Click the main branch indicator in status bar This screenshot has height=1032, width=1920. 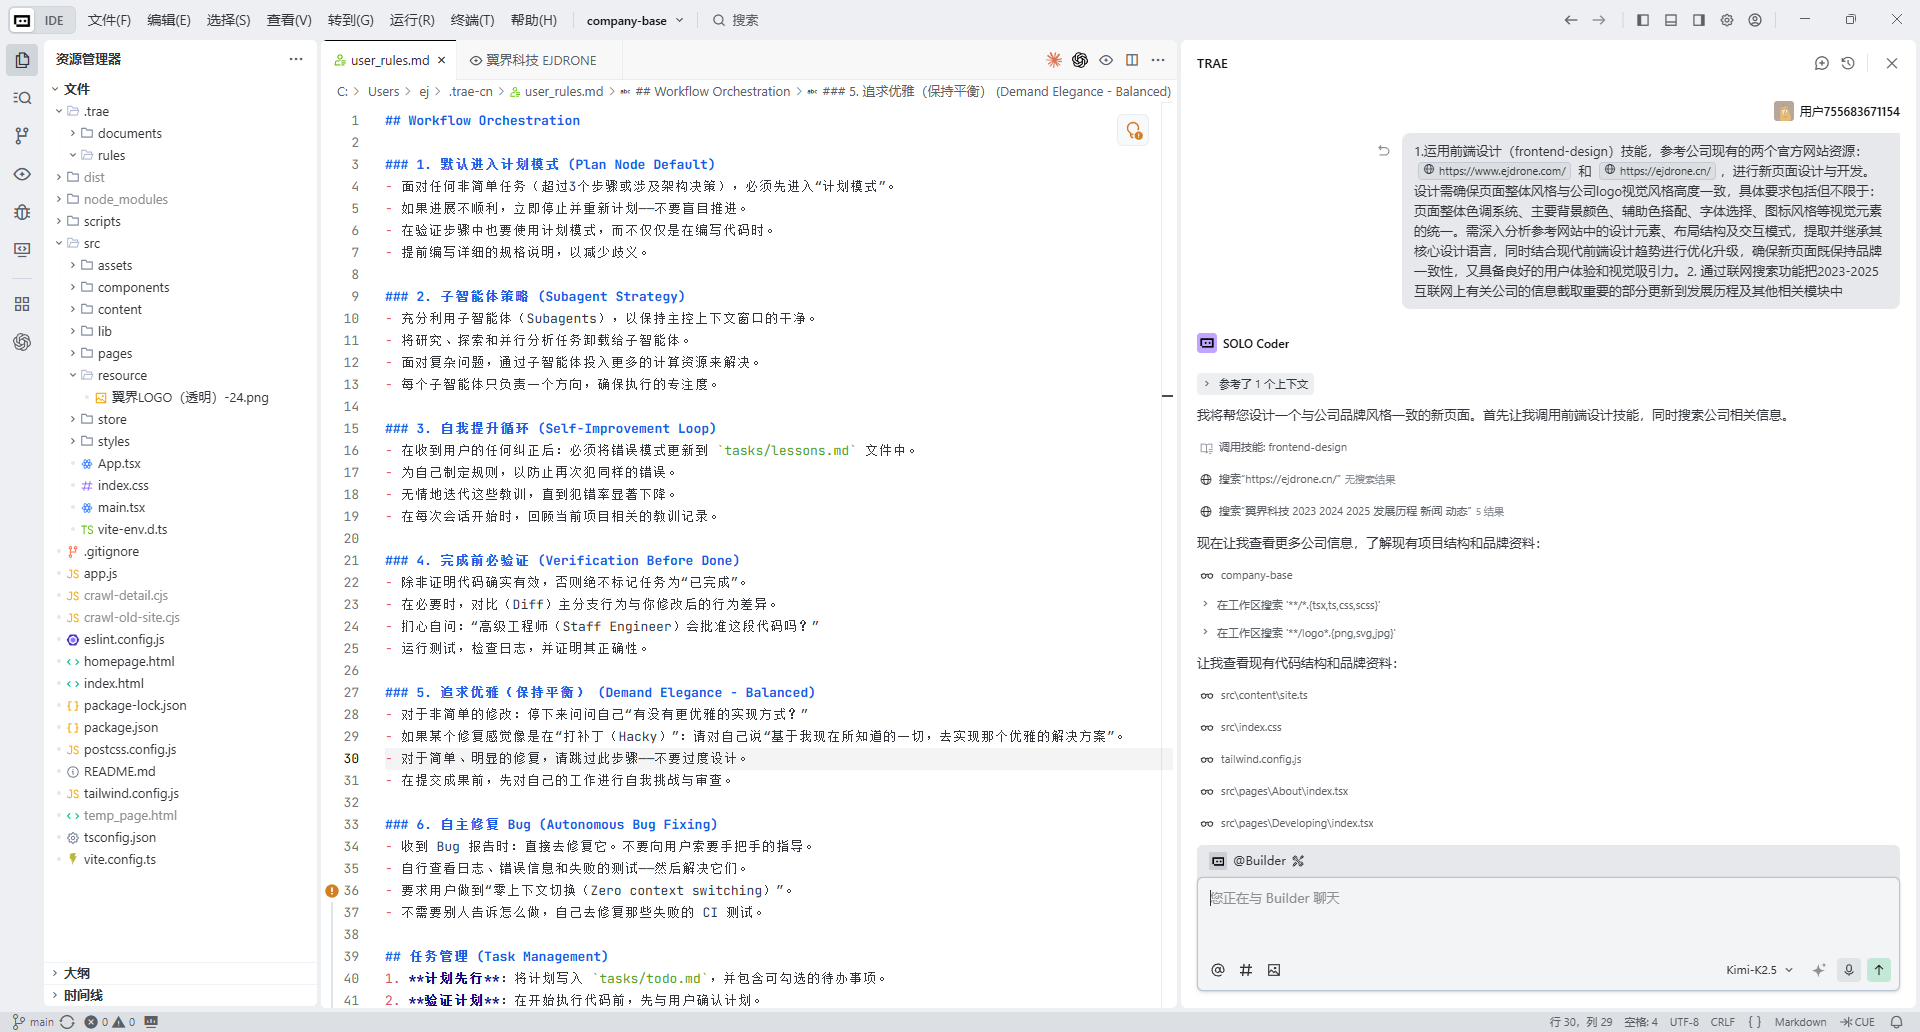34,1022
